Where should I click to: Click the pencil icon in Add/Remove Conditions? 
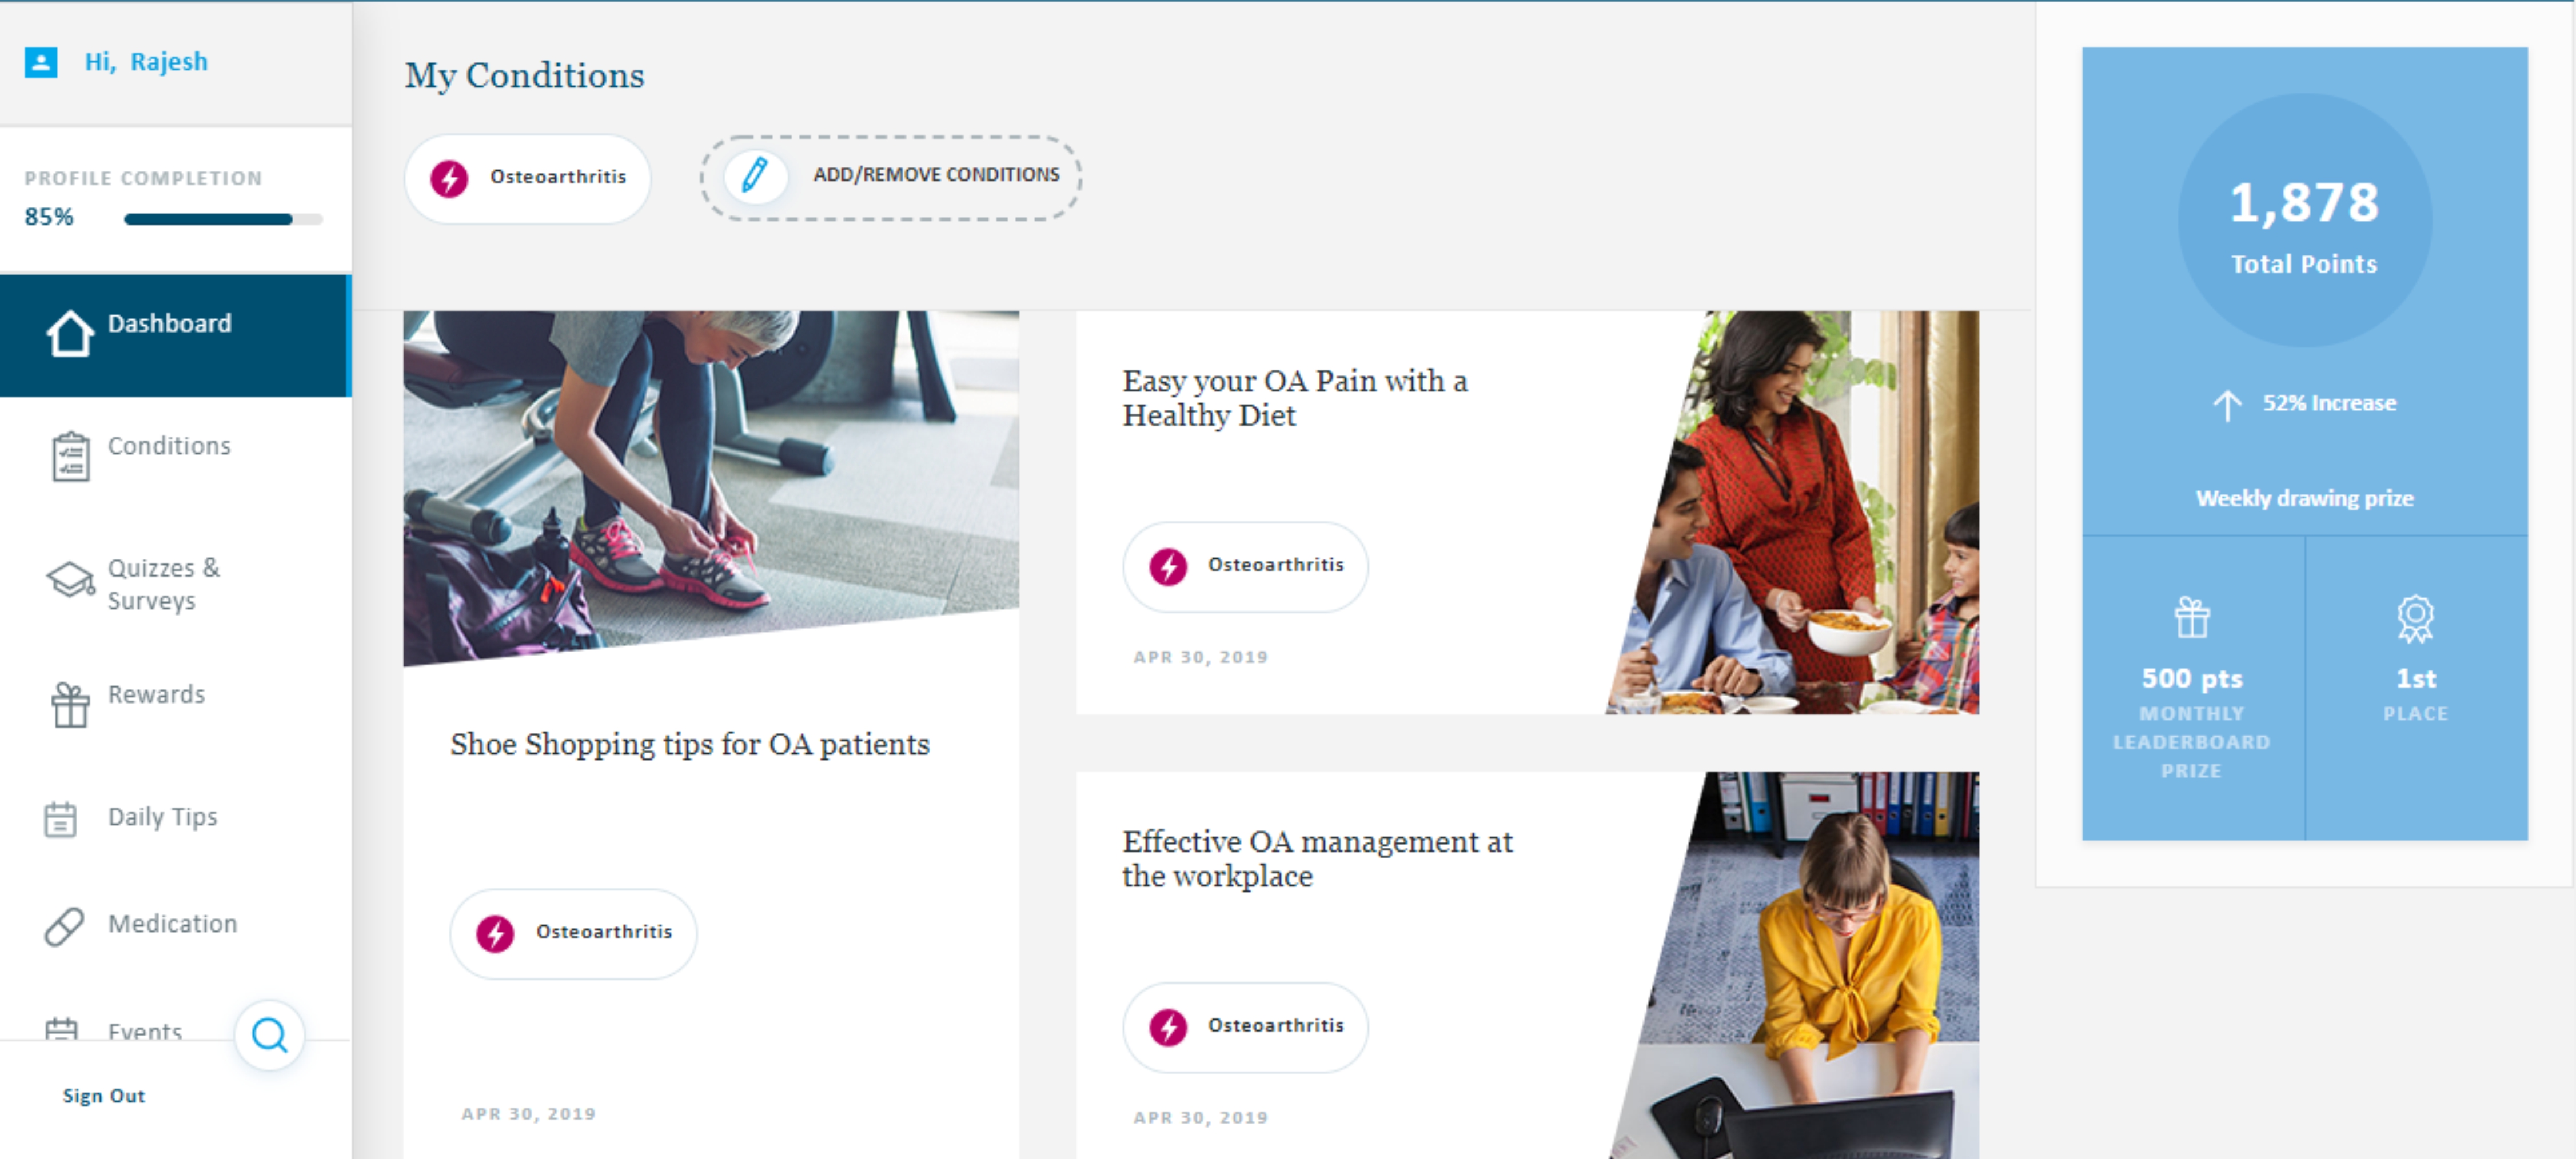tap(754, 175)
